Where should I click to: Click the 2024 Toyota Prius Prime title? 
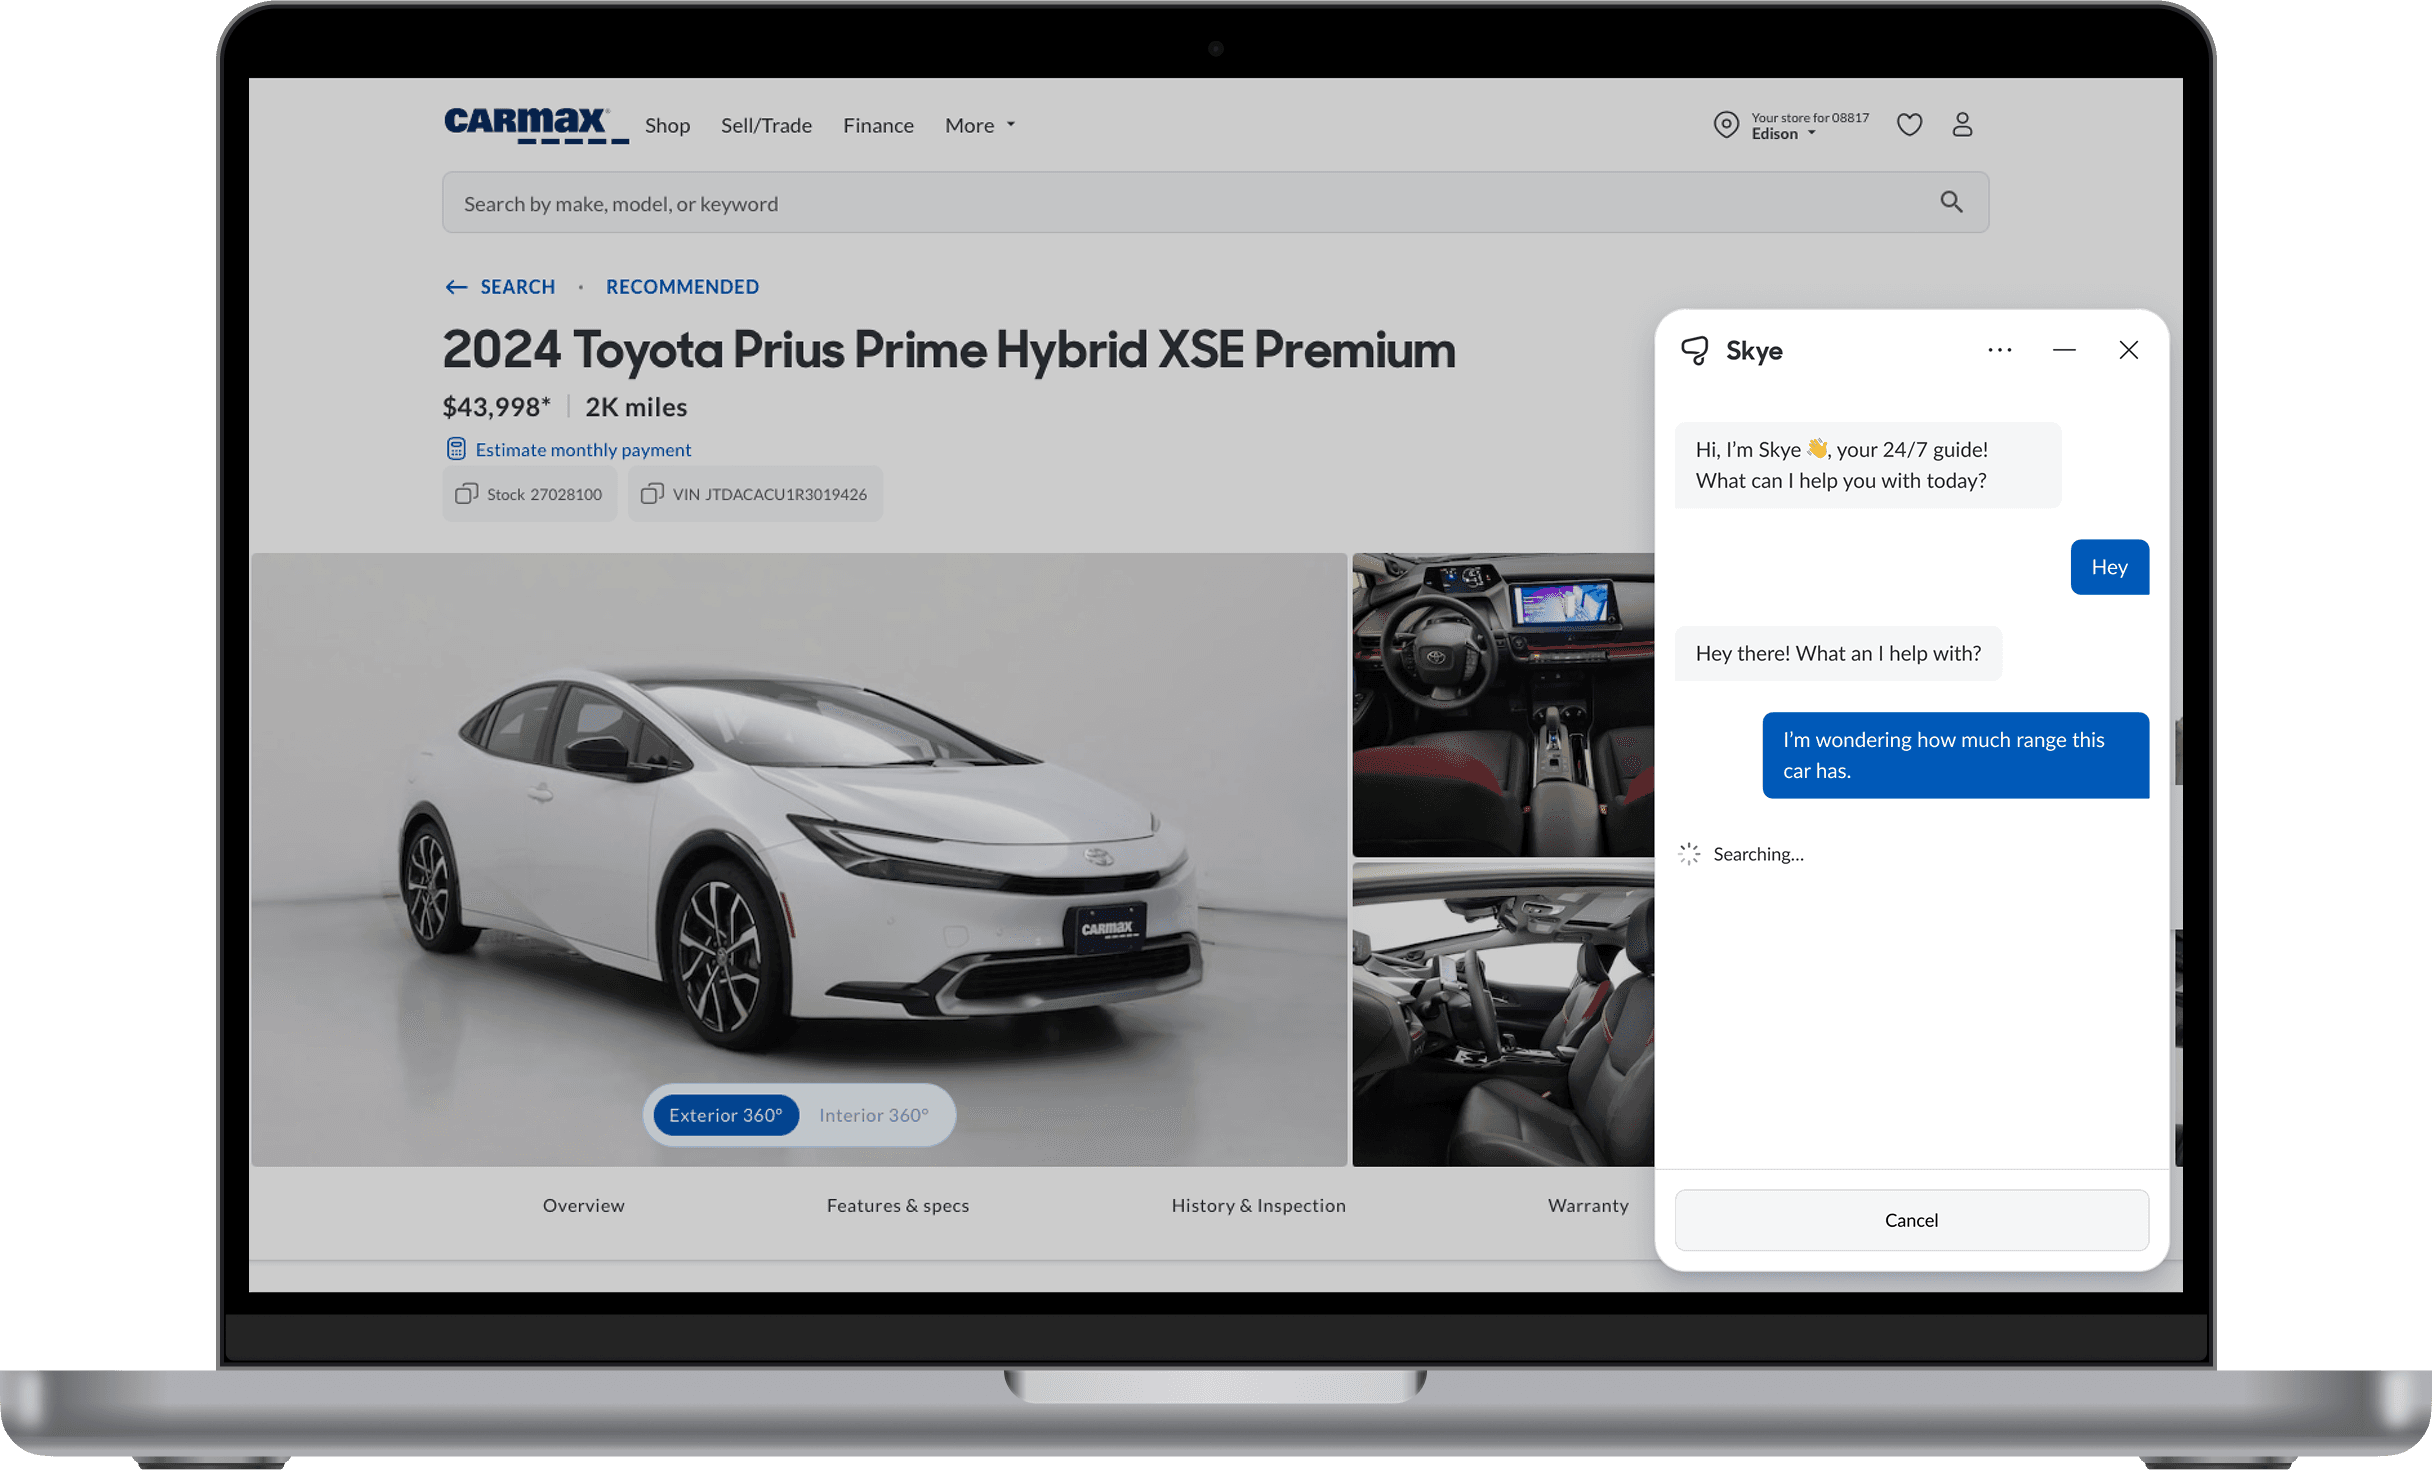pos(949,350)
